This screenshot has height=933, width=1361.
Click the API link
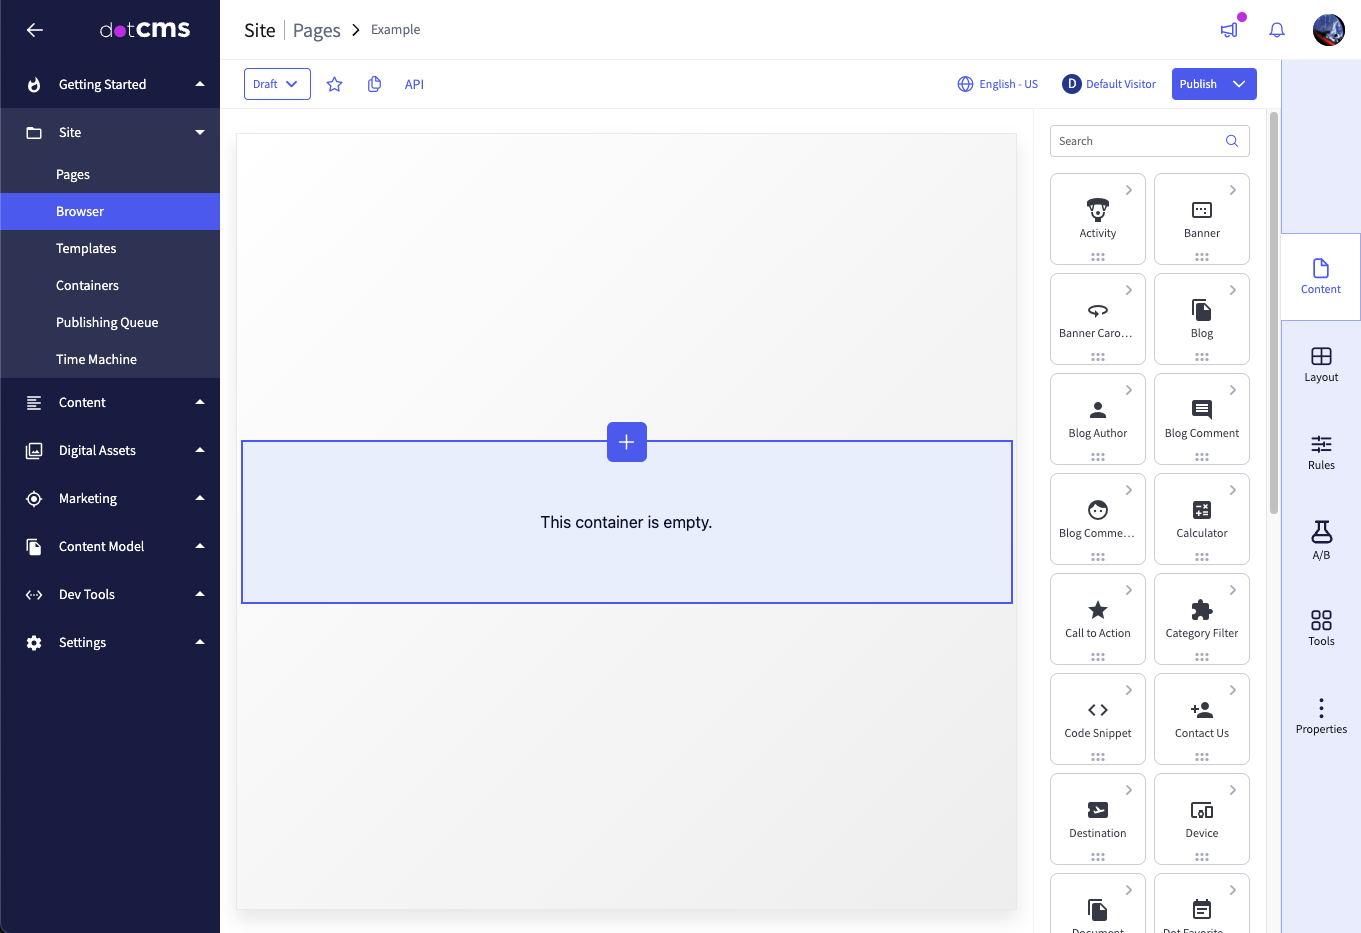(414, 85)
